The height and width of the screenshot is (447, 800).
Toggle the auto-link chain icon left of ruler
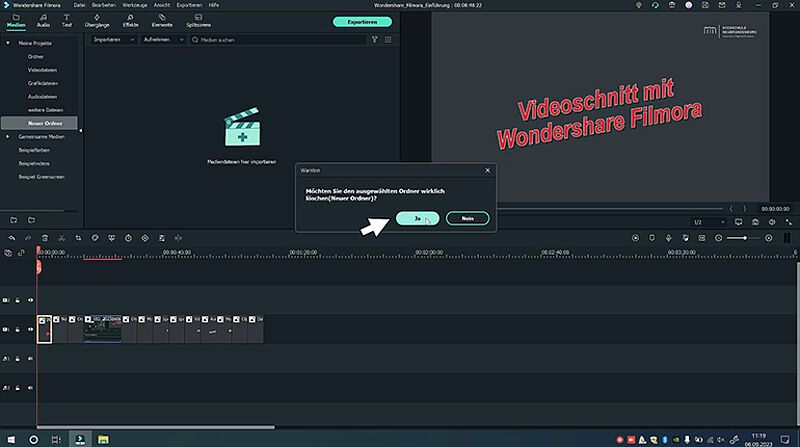(21, 253)
